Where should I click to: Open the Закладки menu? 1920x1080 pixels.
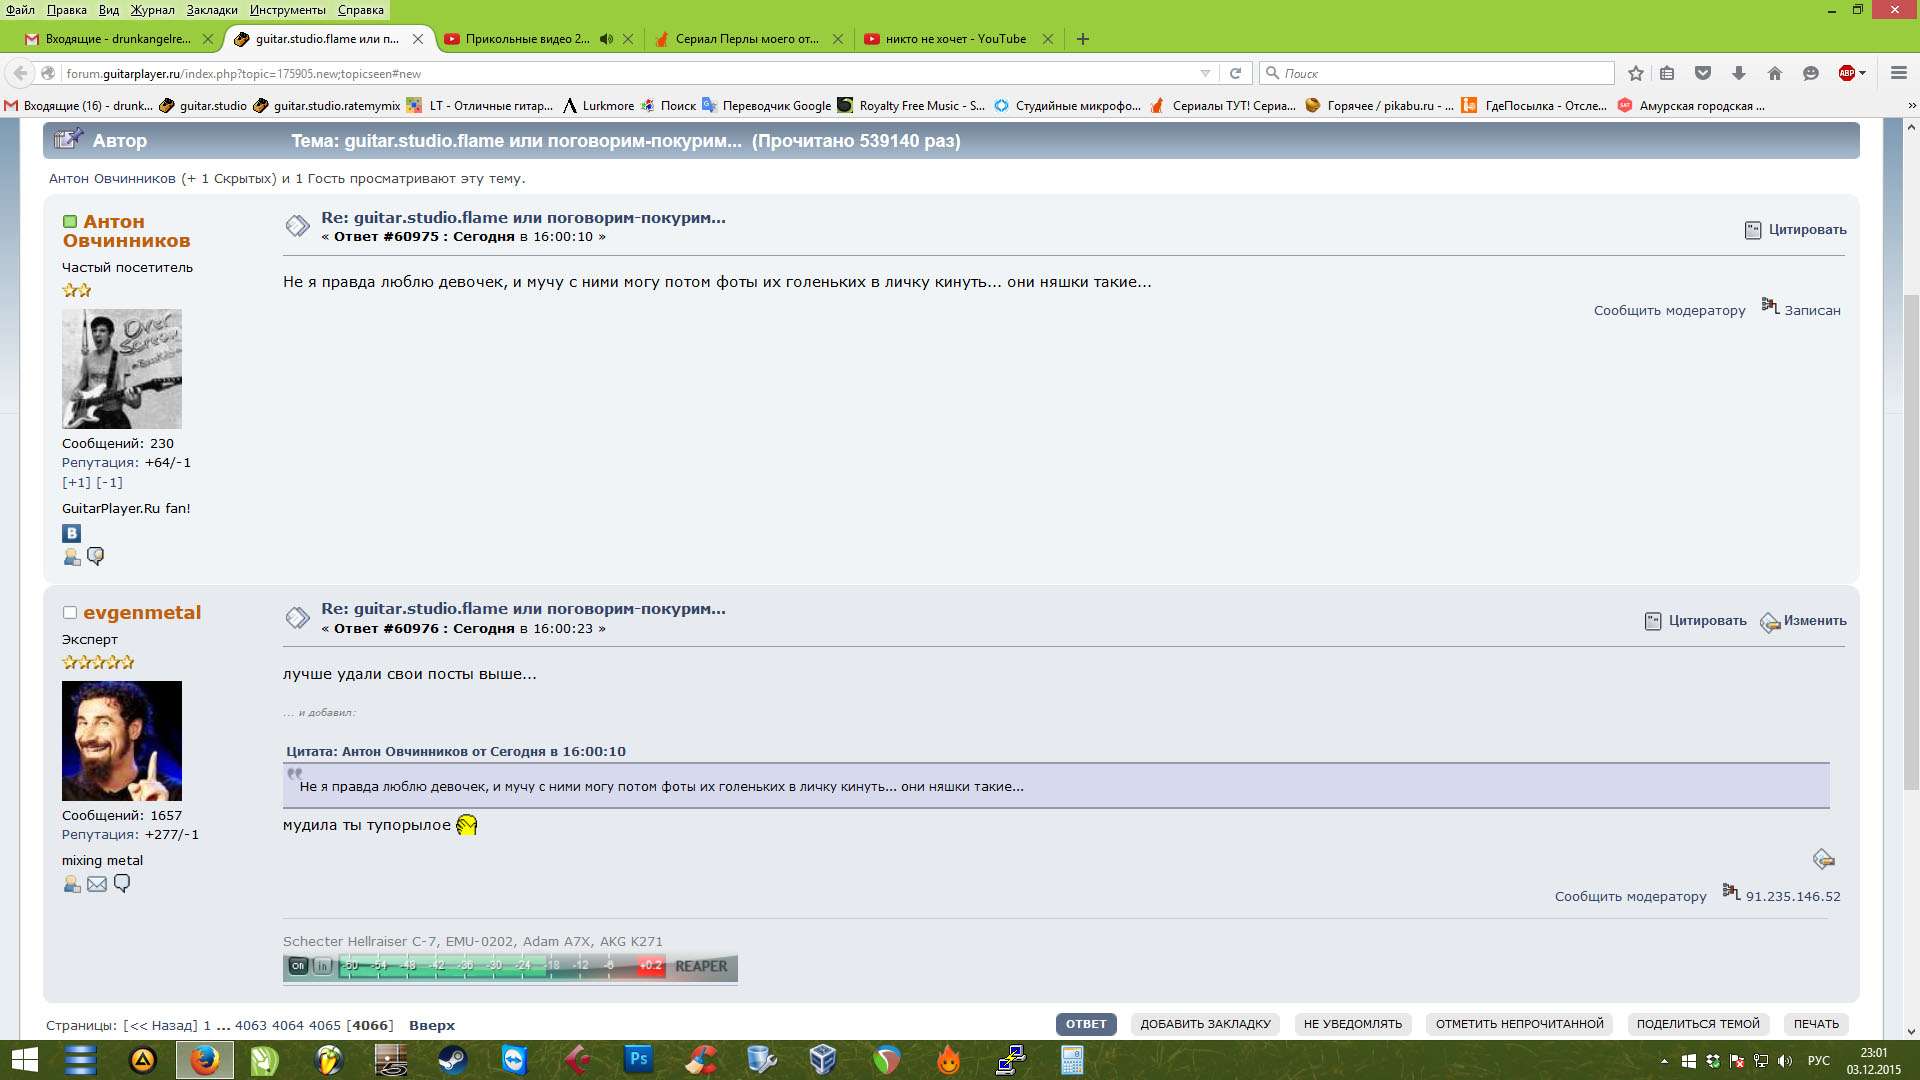point(212,10)
